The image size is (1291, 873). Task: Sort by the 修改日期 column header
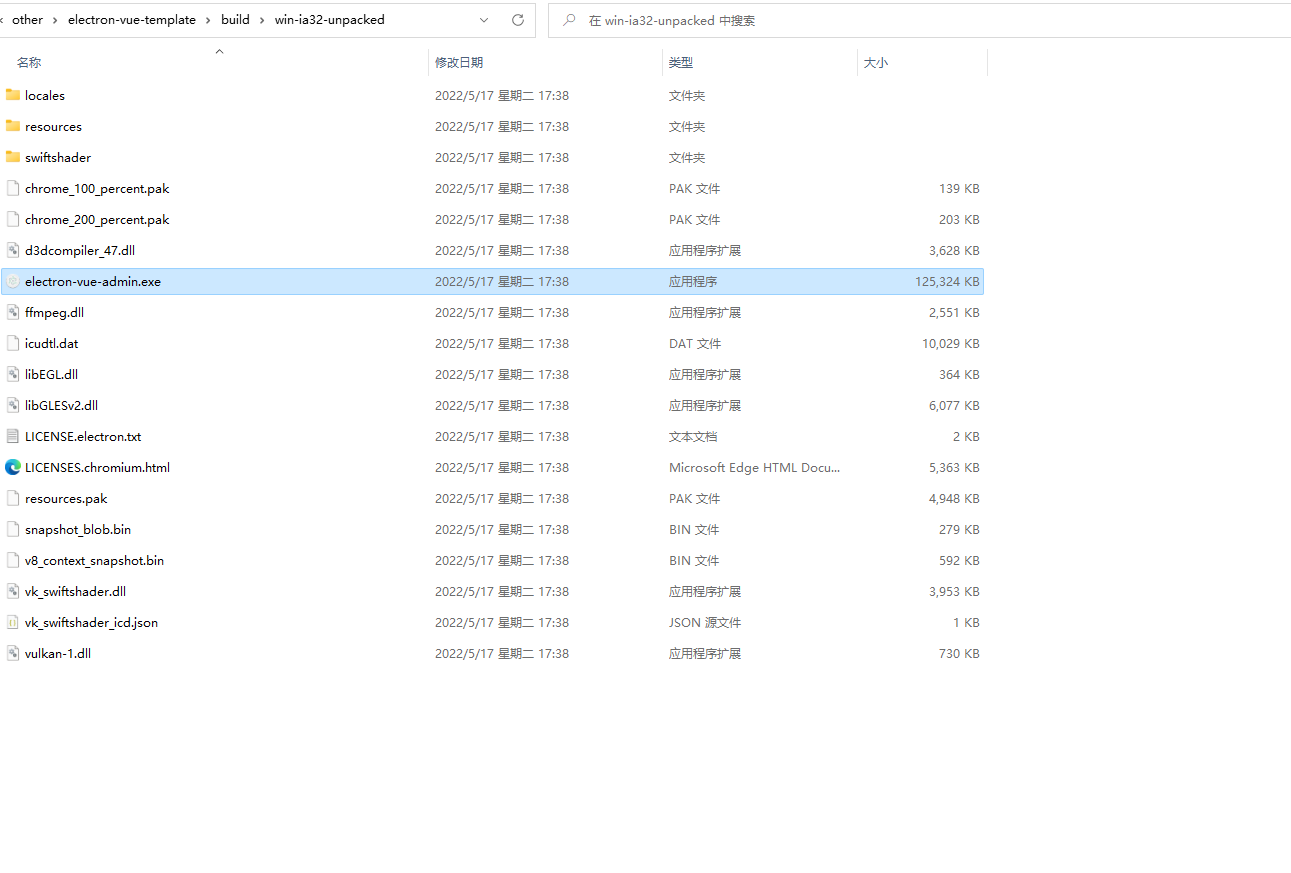tap(459, 62)
